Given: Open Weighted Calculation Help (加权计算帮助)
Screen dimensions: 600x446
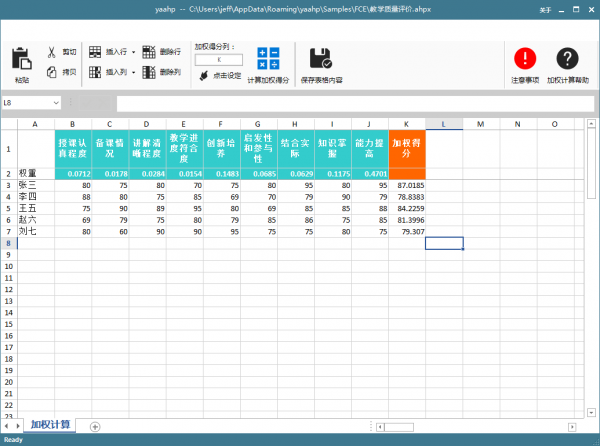Looking at the screenshot, I should point(567,58).
